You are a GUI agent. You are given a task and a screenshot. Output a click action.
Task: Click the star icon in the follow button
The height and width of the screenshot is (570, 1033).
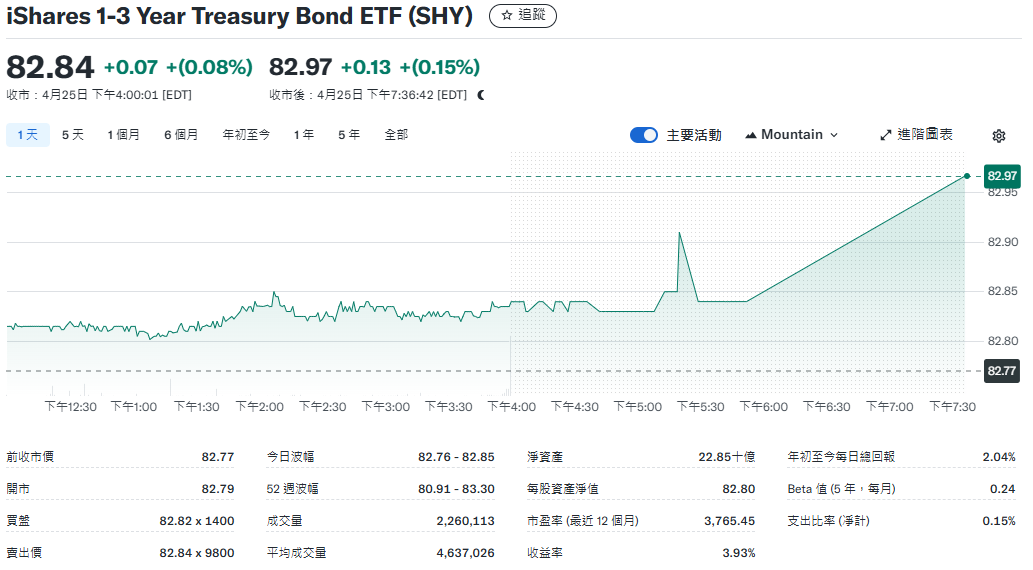tap(507, 16)
